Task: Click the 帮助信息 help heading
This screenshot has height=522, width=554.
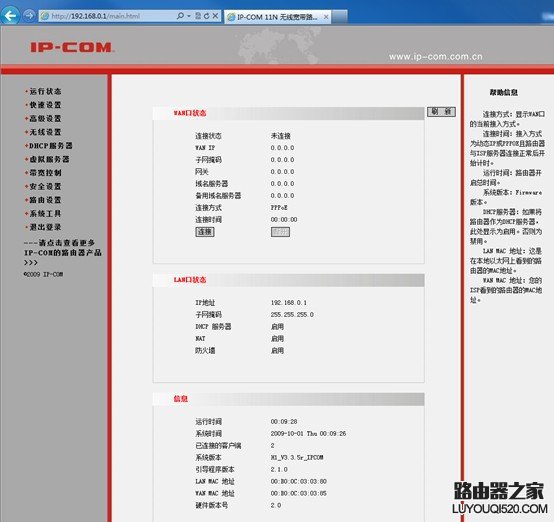Action: [504, 93]
